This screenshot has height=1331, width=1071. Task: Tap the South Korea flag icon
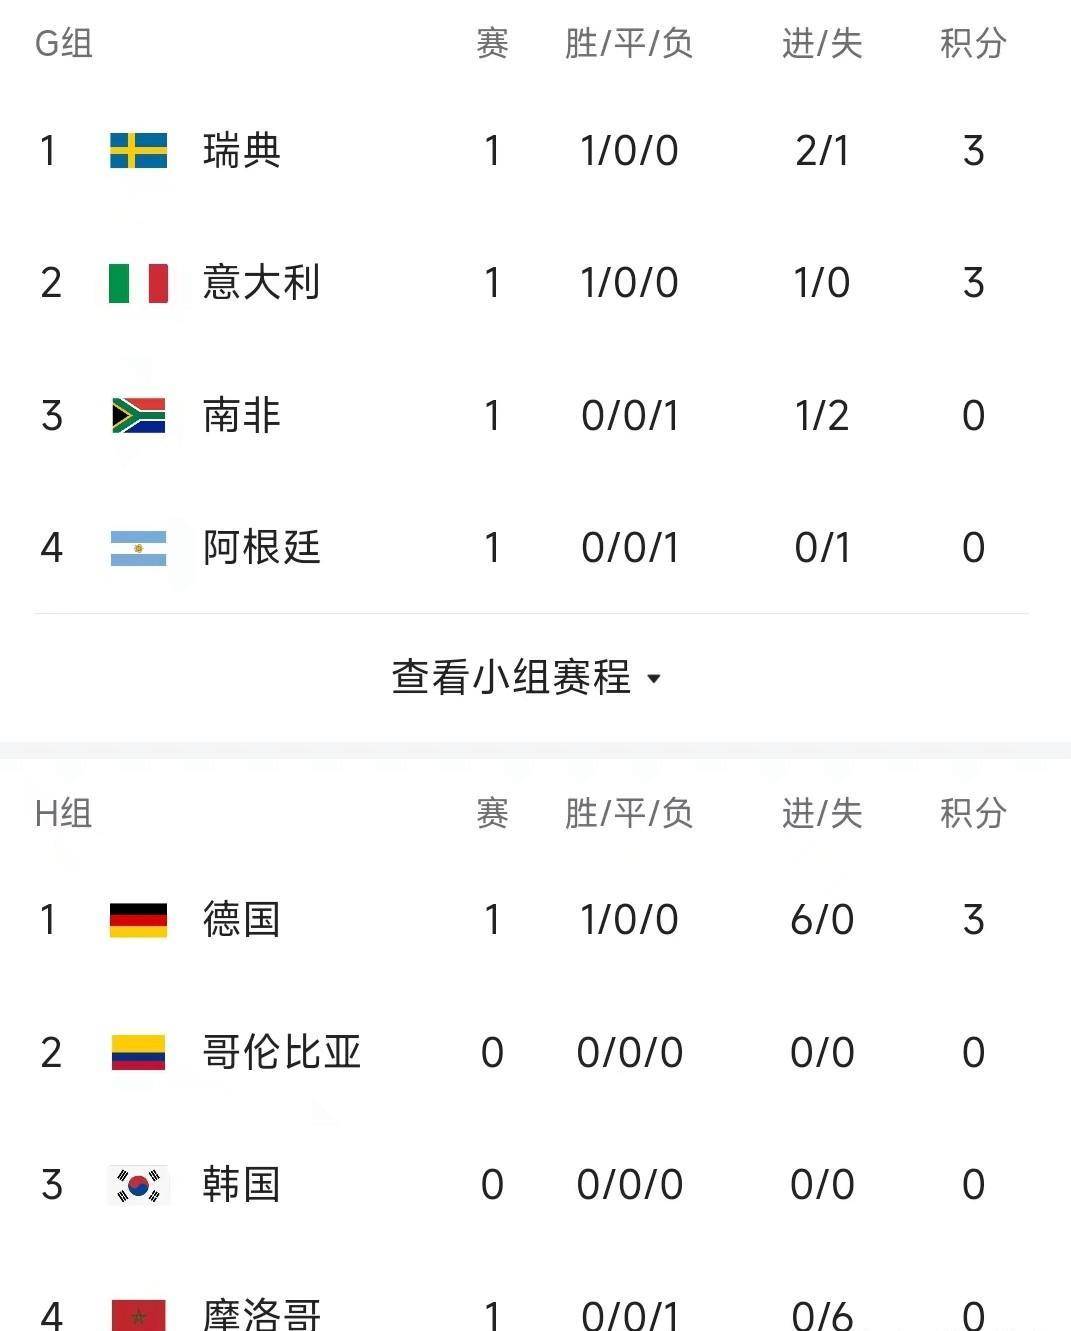click(x=138, y=1185)
